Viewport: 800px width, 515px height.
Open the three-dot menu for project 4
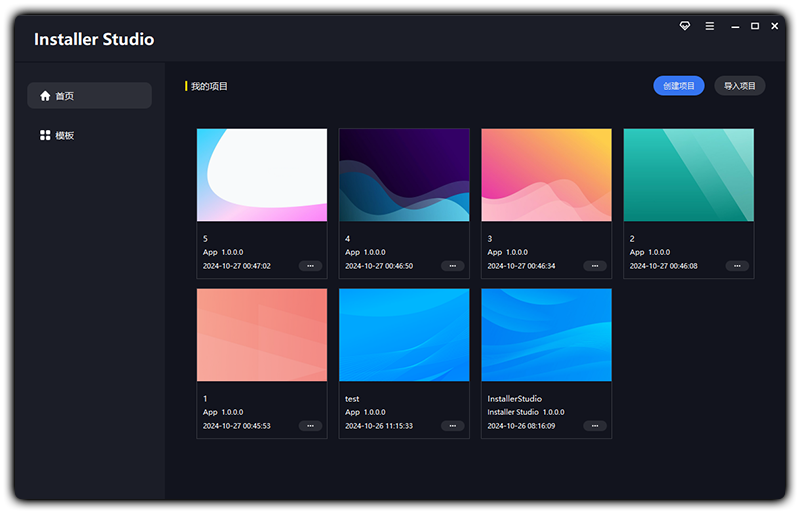[453, 266]
